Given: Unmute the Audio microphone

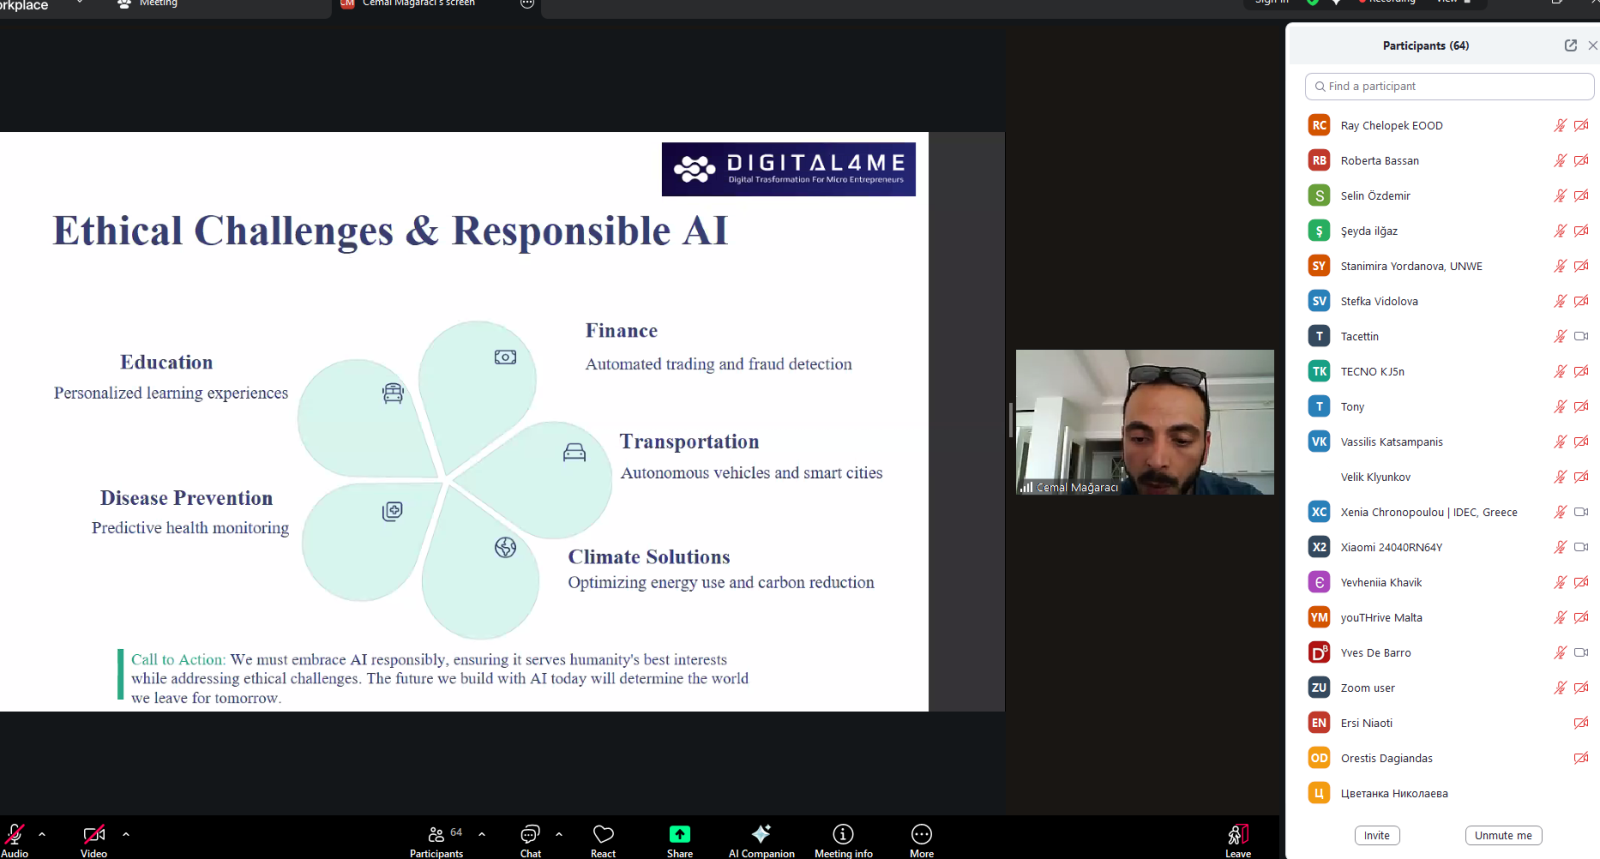Looking at the screenshot, I should pyautogui.click(x=15, y=838).
